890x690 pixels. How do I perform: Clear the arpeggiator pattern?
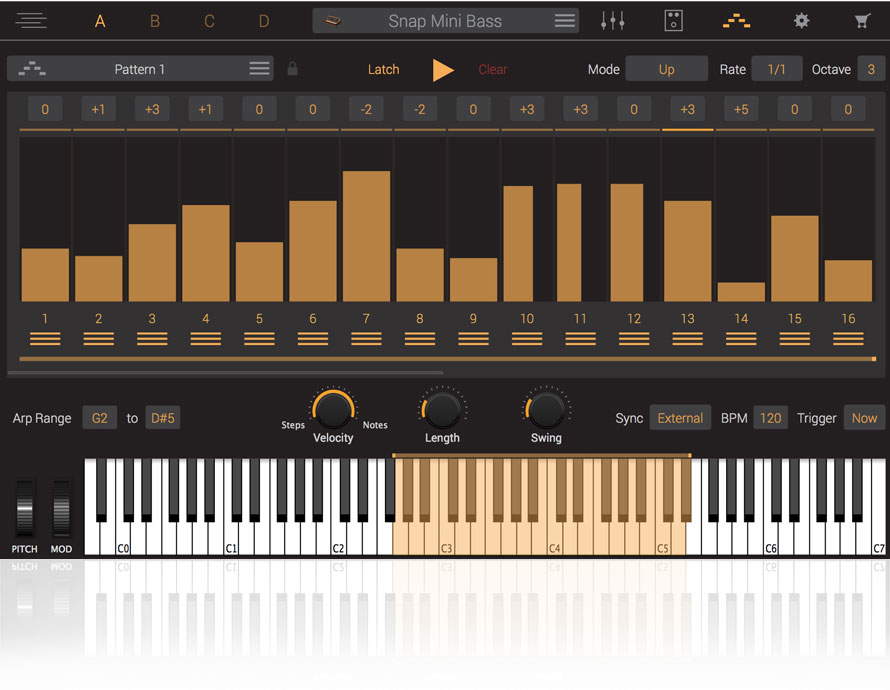coord(493,69)
